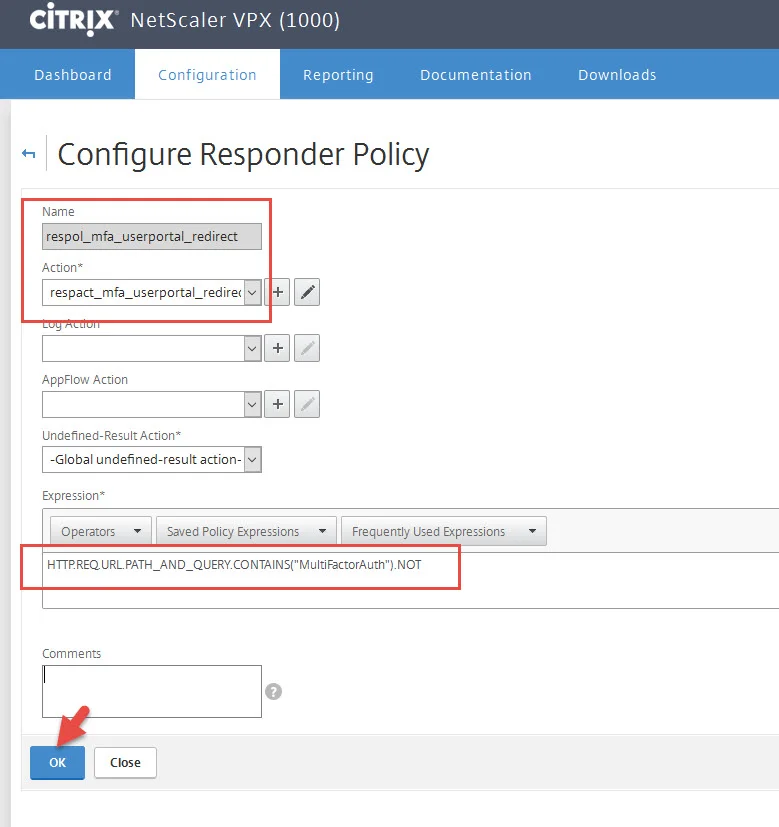Screen dimensions: 779x827
Task: Click the Citrix logo
Action: point(73,20)
